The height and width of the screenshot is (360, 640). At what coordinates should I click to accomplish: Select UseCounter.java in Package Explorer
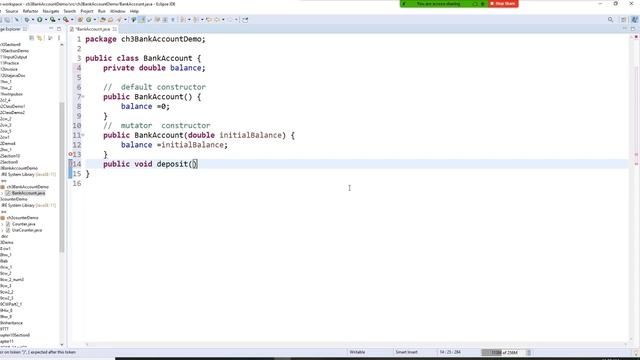pyautogui.click(x=27, y=230)
